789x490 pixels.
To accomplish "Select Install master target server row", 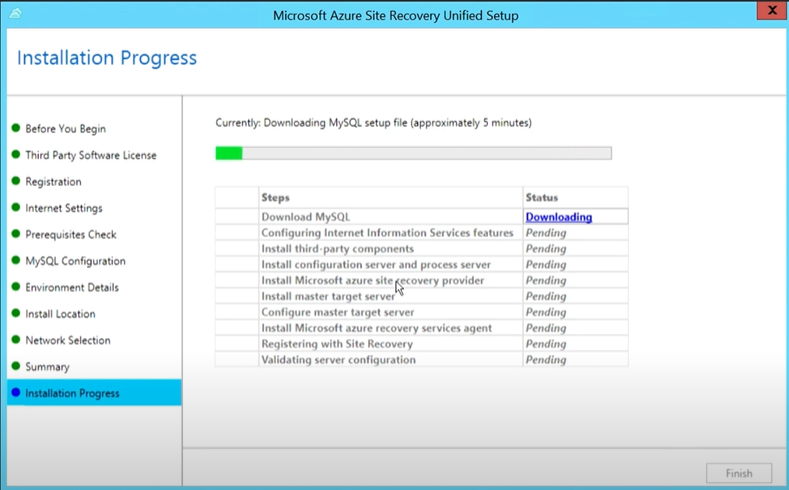I will [x=422, y=296].
